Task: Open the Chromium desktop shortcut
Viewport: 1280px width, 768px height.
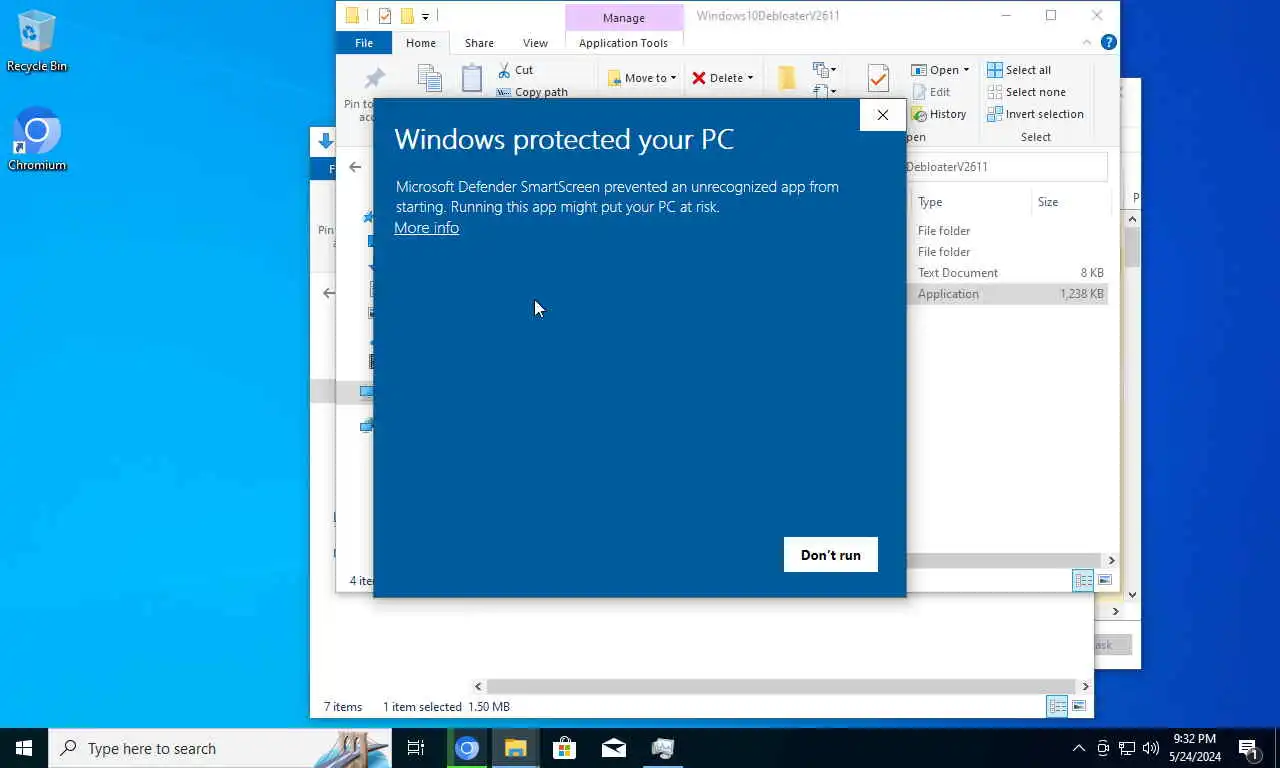Action: [x=37, y=139]
